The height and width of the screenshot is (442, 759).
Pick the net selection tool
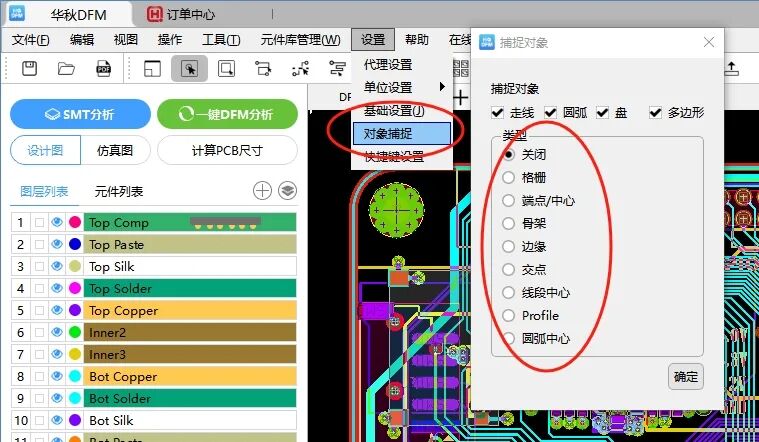tap(263, 69)
